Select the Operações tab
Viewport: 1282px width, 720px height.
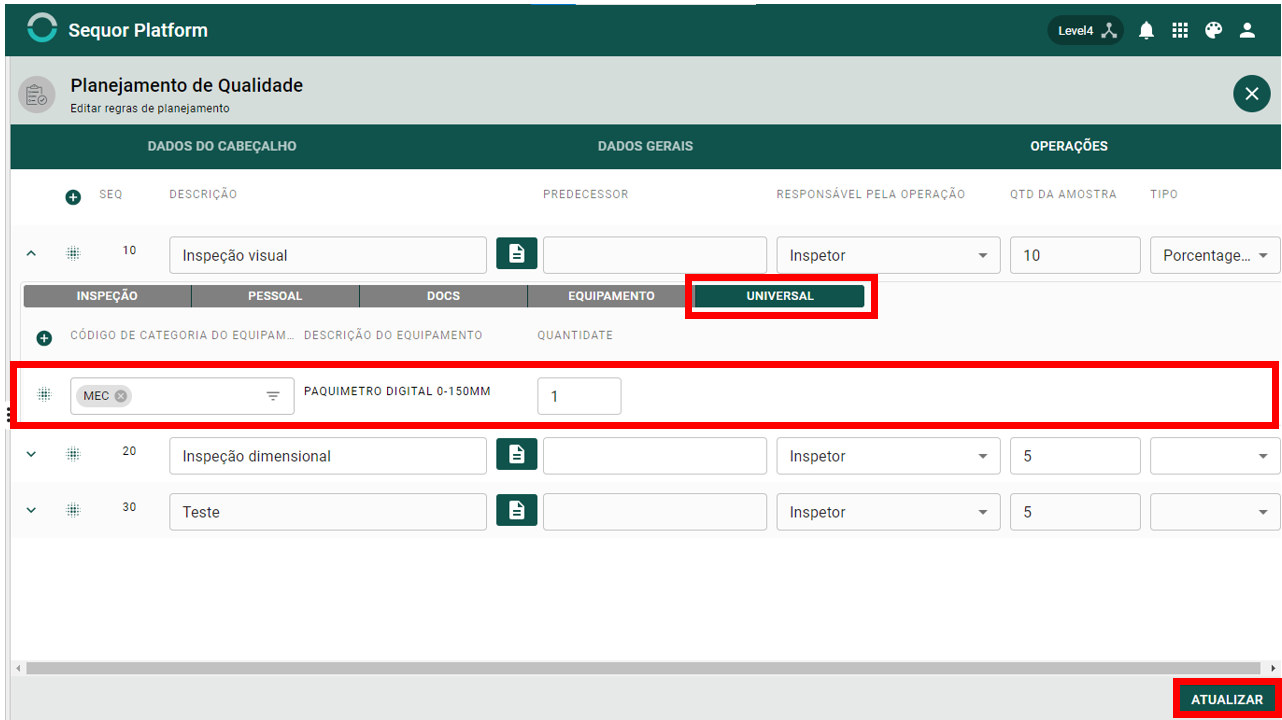[1069, 146]
